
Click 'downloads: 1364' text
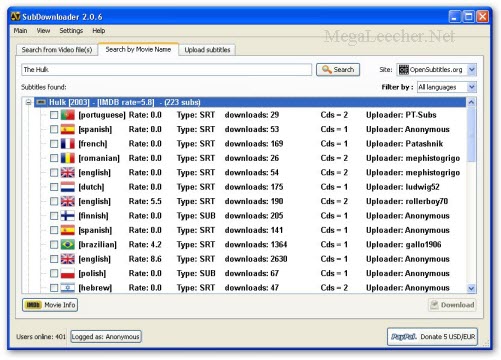[x=256, y=245]
